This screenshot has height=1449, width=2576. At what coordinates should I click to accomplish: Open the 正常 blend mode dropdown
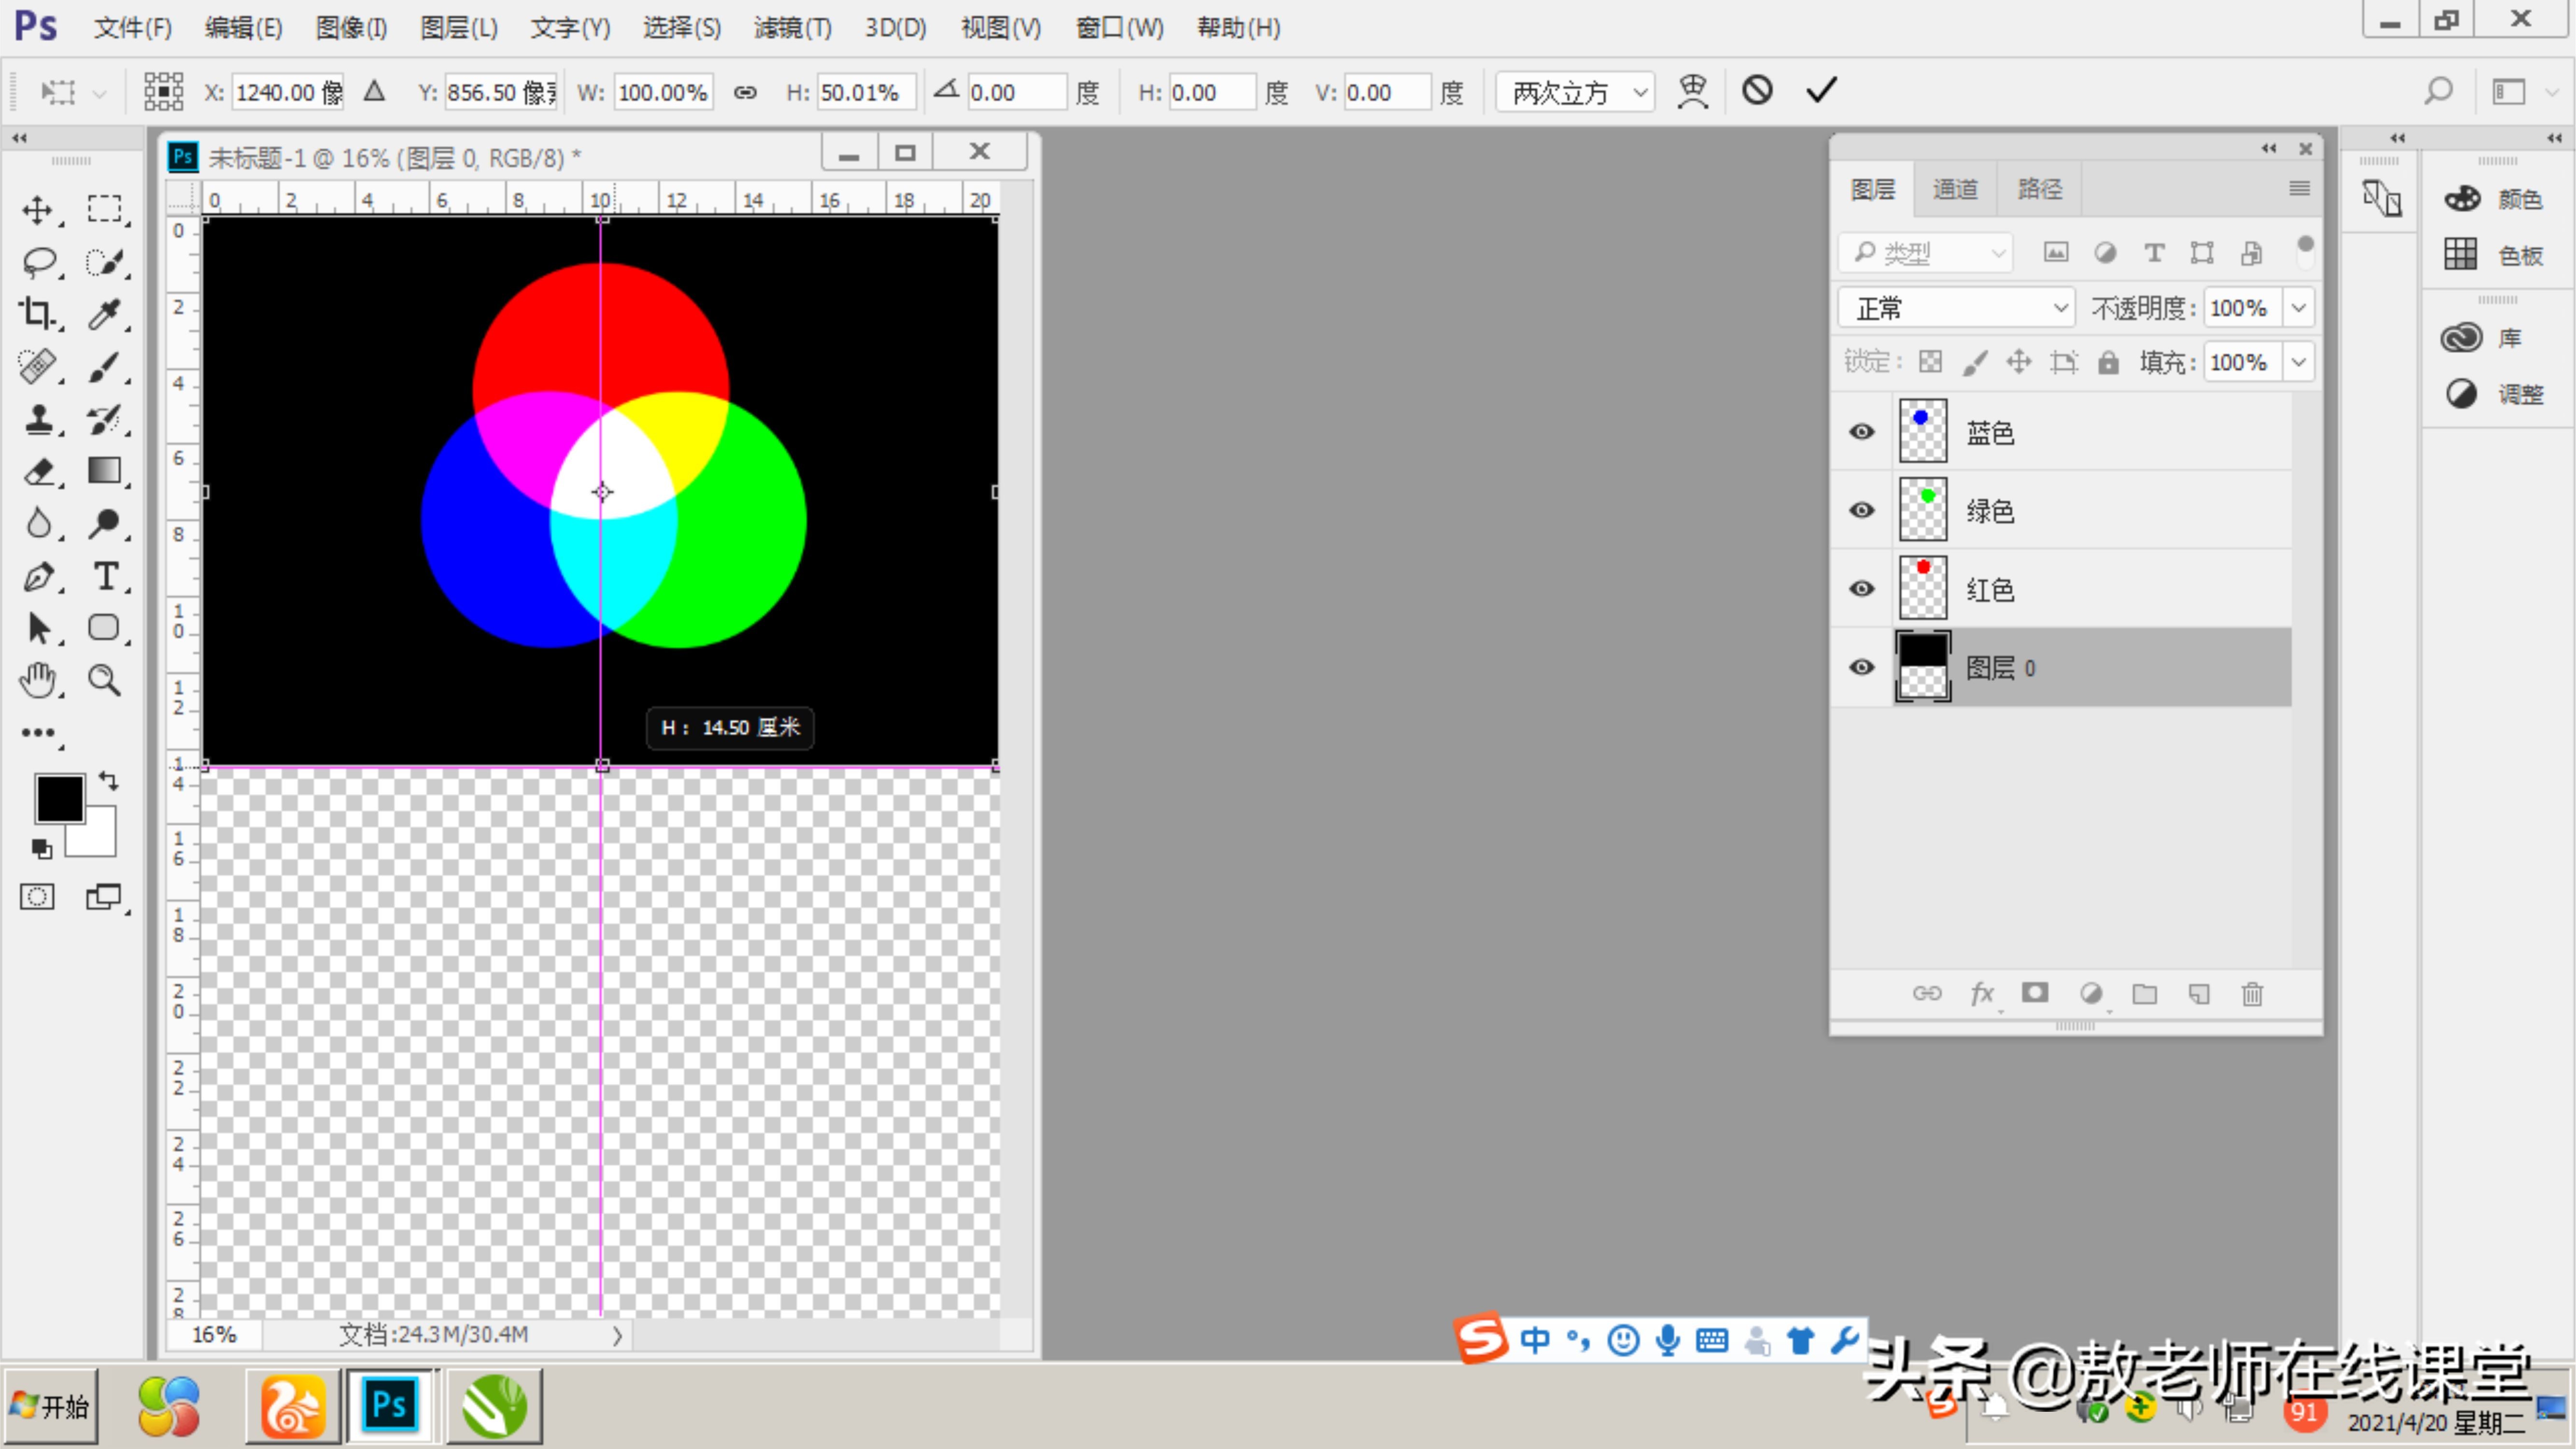click(1956, 308)
